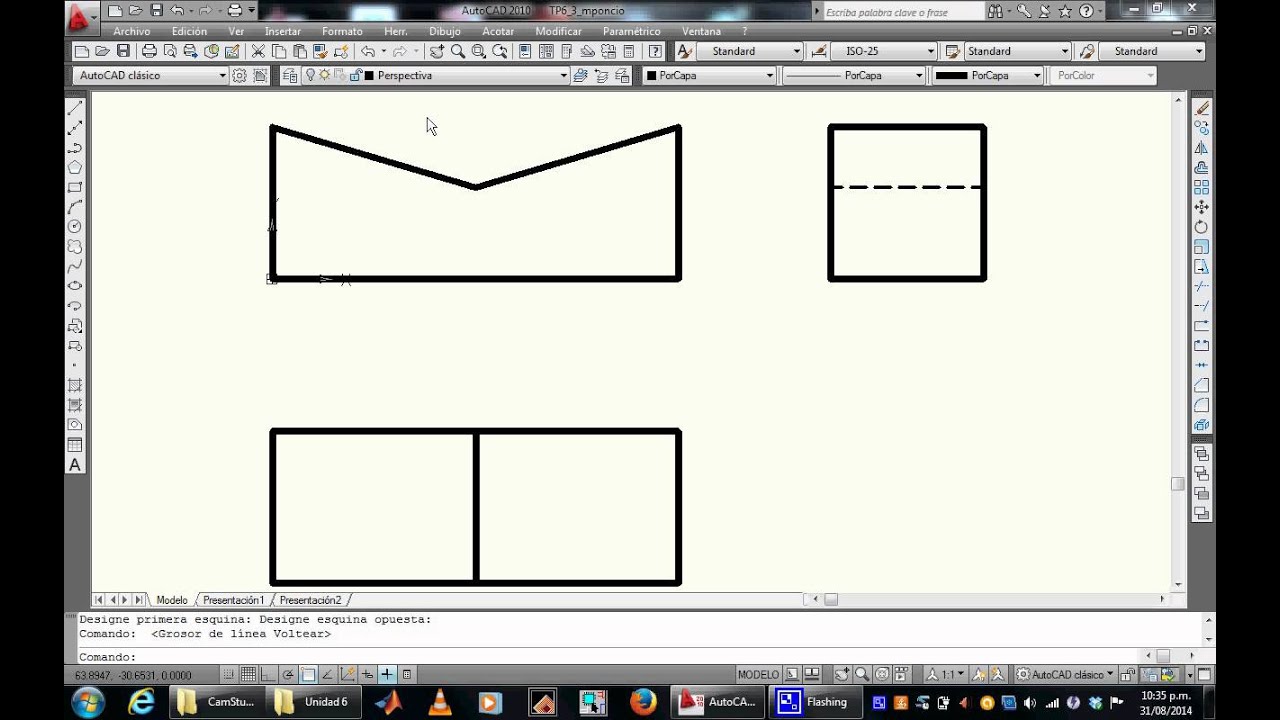This screenshot has width=1280, height=720.
Task: Select the Polygon draw tool
Action: point(75,168)
